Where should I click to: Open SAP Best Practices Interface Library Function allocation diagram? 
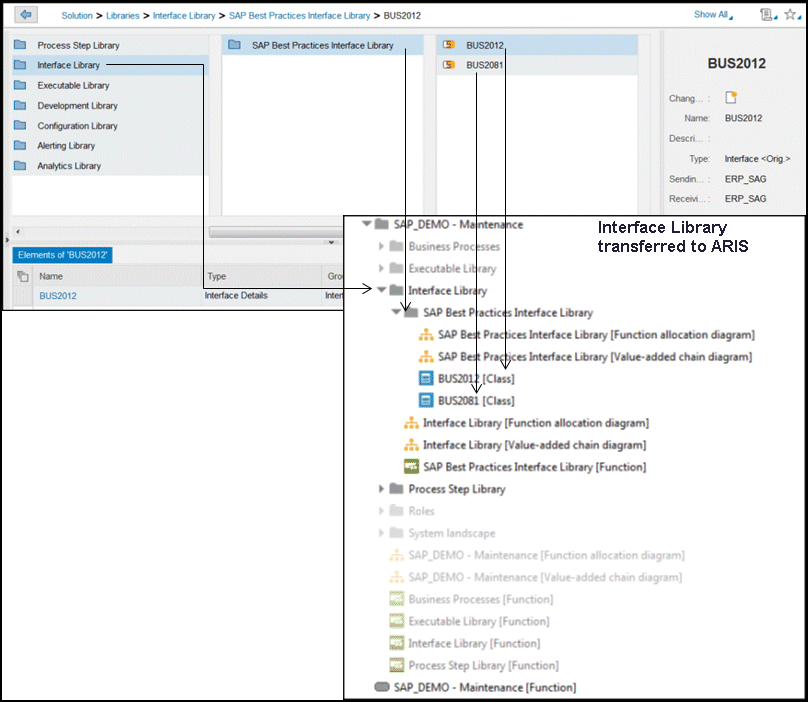(596, 335)
